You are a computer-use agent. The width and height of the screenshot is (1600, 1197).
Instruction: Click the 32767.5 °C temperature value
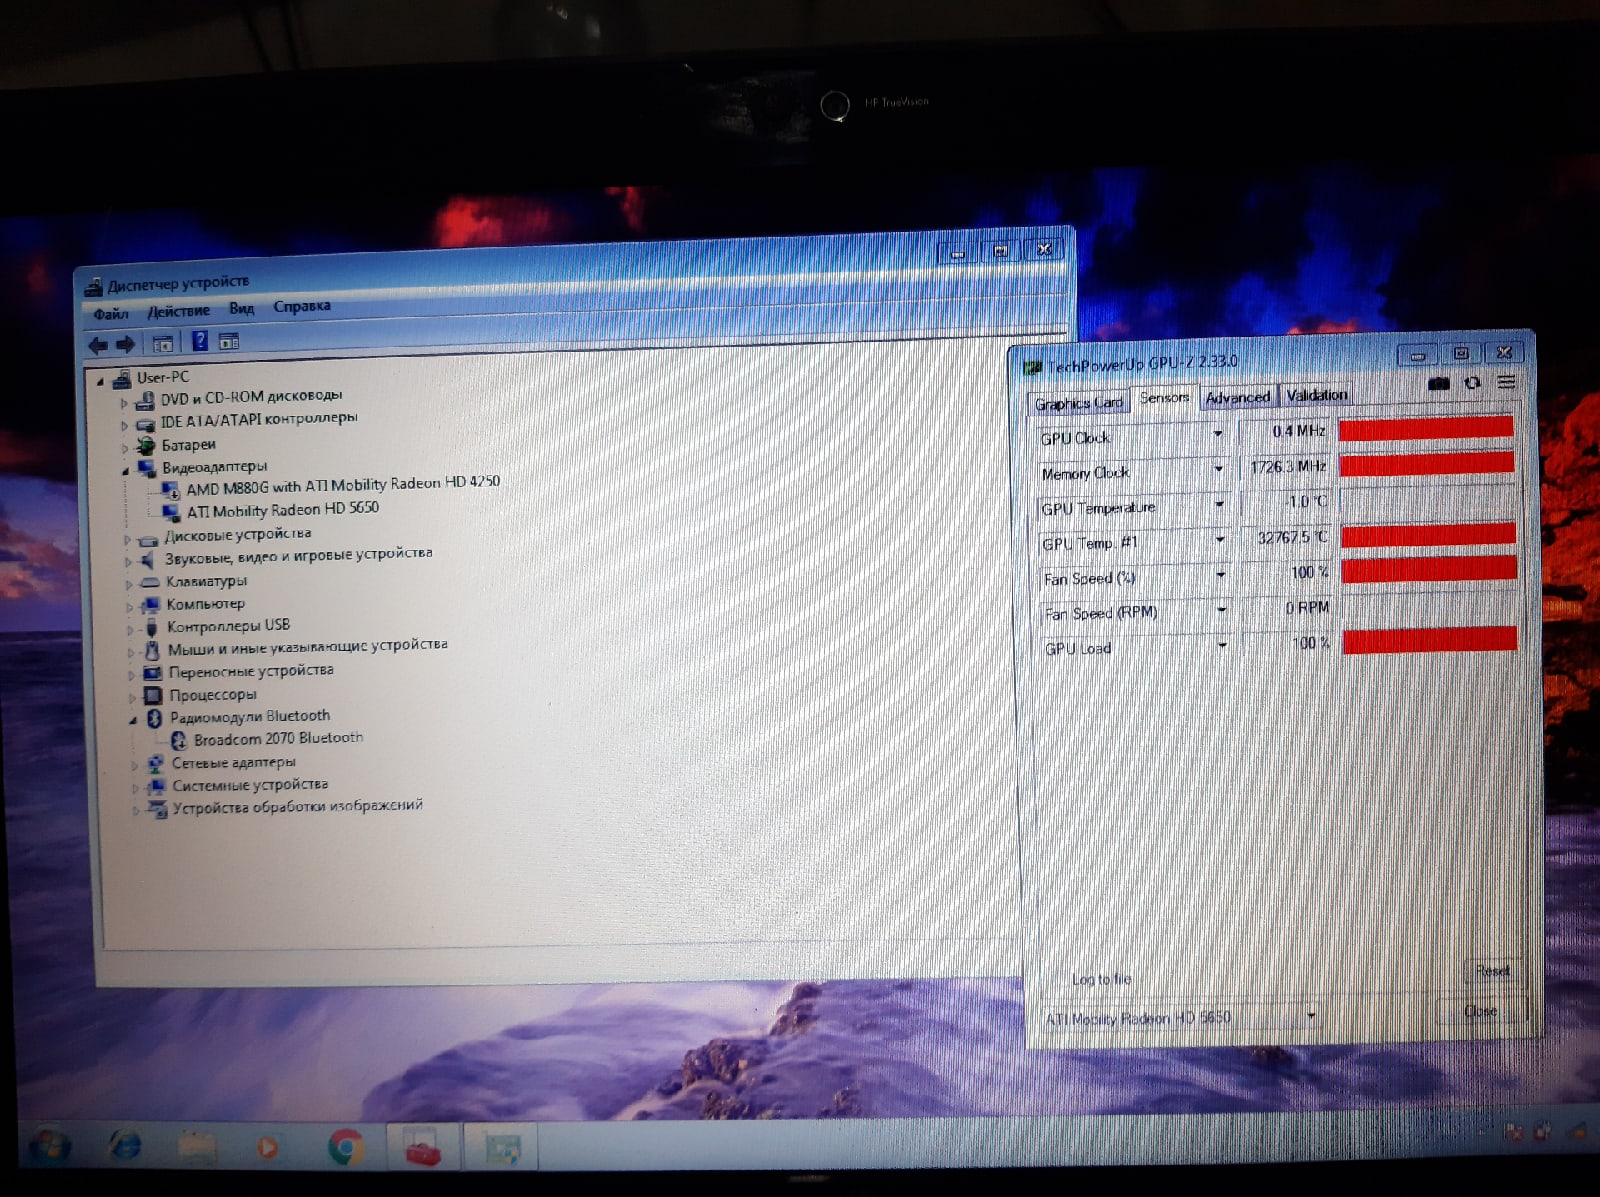coord(1291,538)
